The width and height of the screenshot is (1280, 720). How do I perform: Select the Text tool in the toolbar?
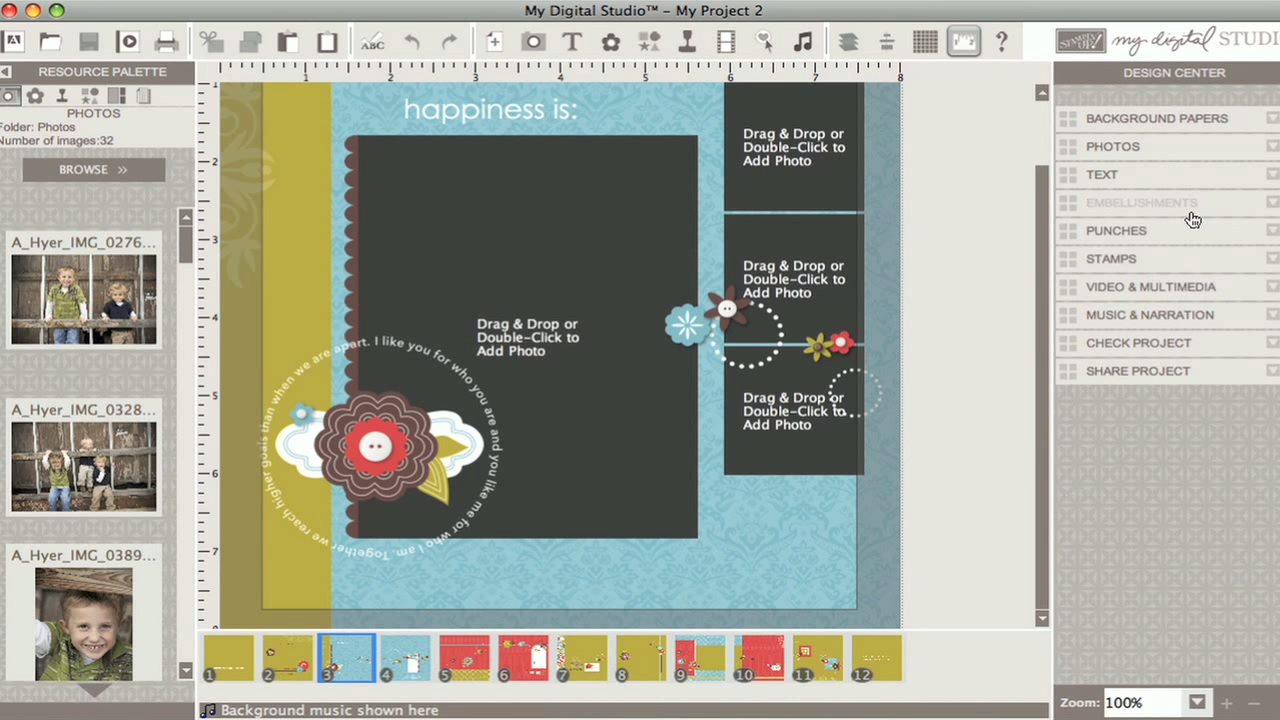[572, 41]
